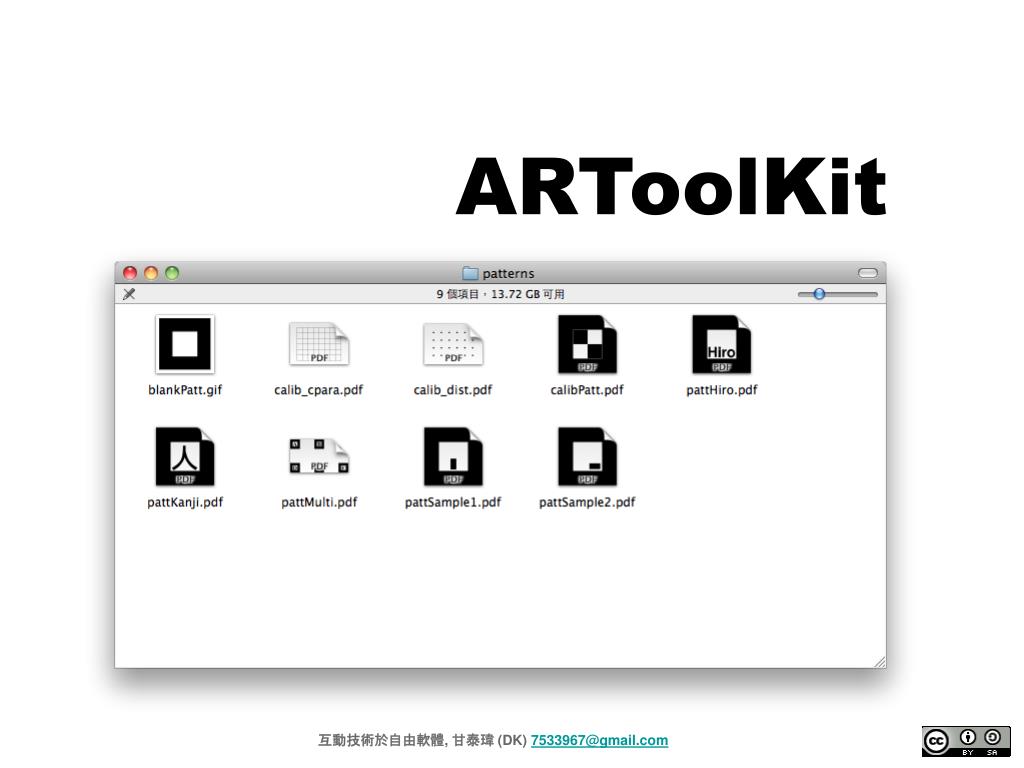Close the patterns Finder window

point(130,273)
